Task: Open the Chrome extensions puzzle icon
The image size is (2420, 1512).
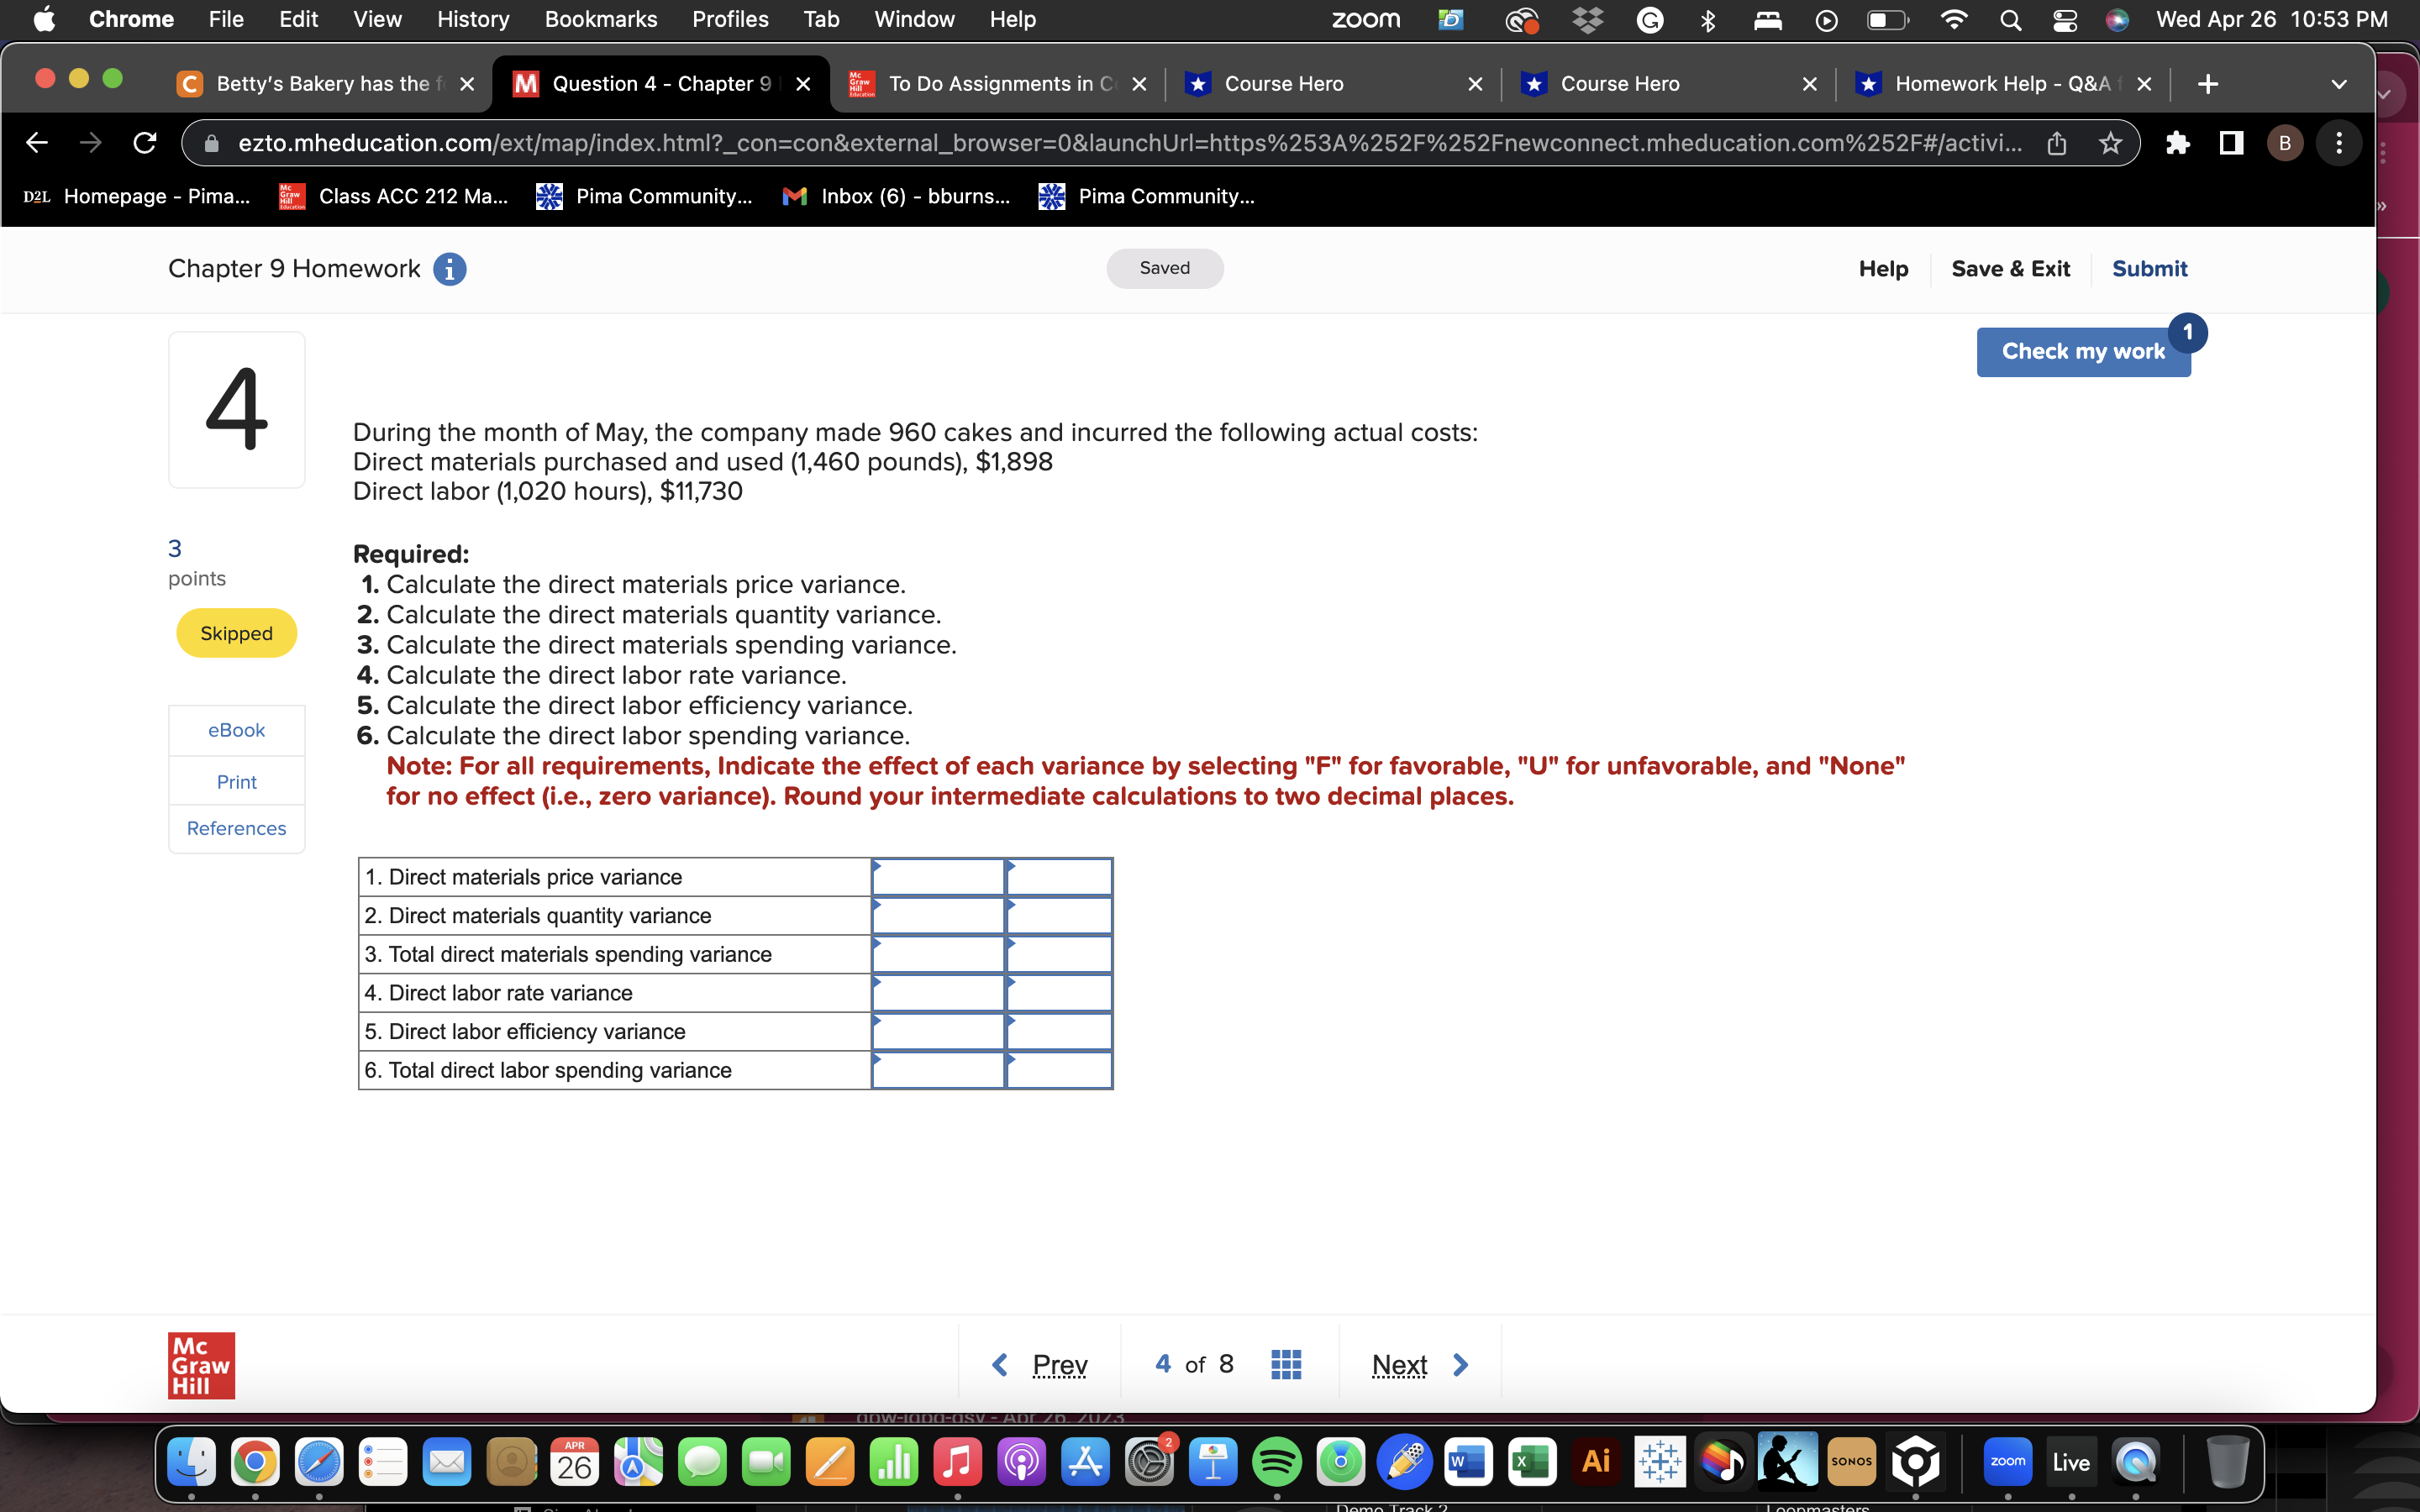Action: pyautogui.click(x=2179, y=143)
